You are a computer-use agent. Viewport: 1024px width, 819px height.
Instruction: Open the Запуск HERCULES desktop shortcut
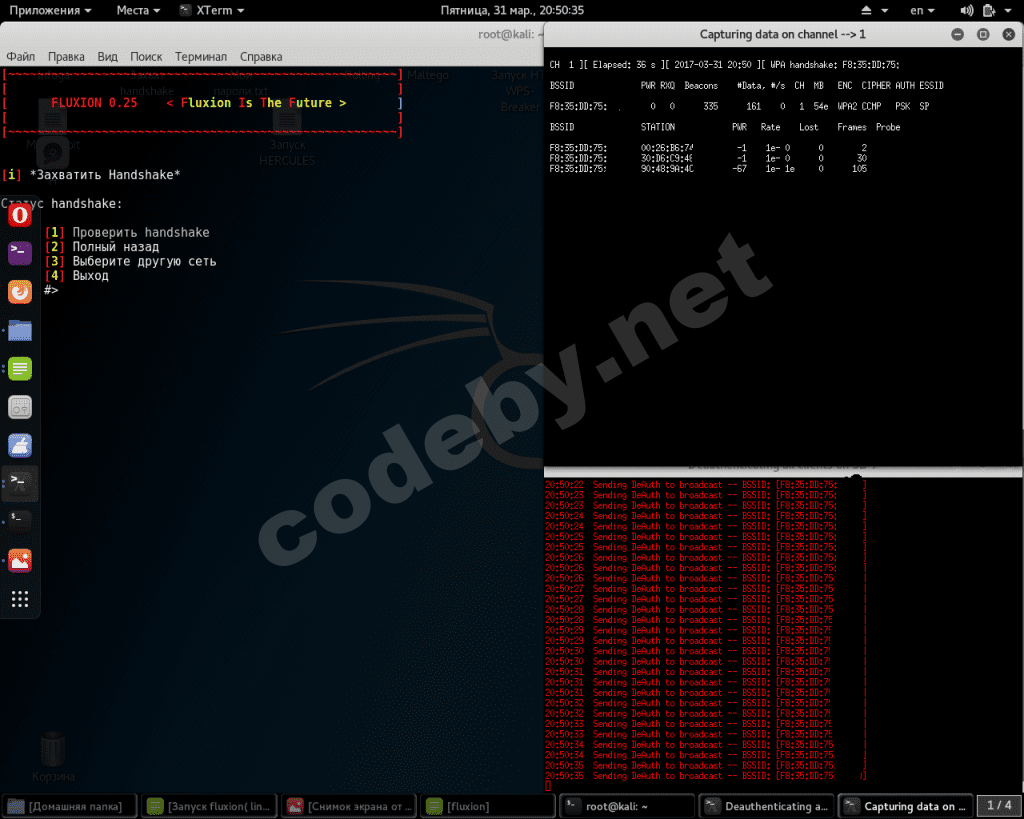(287, 138)
